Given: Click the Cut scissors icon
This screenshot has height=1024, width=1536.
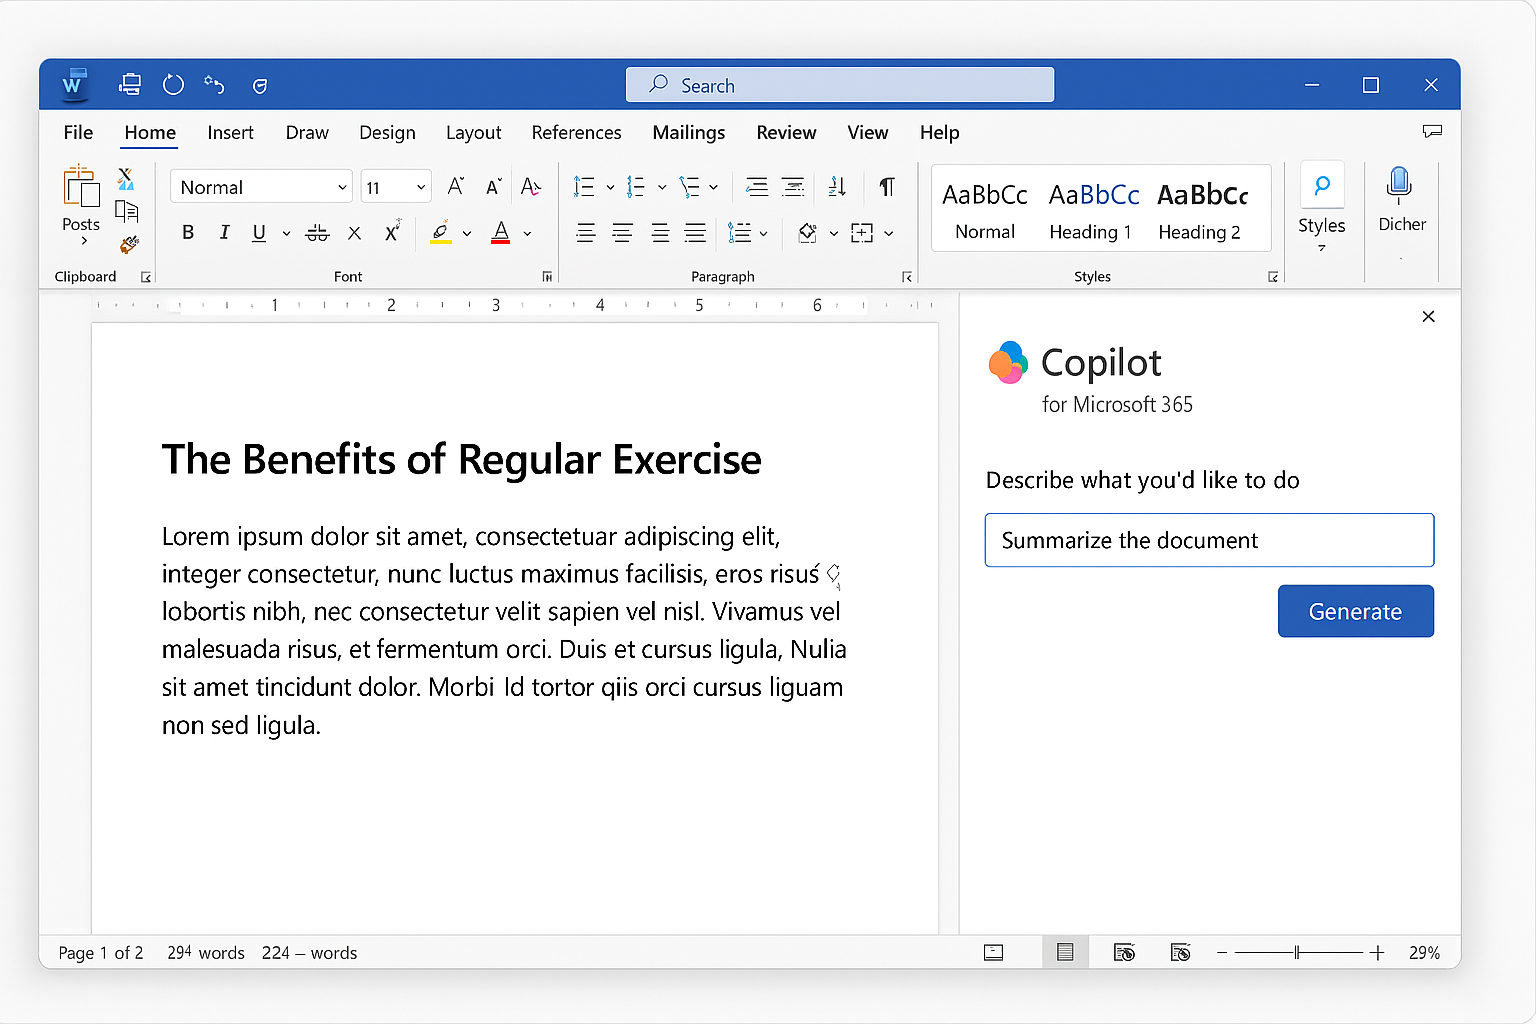Looking at the screenshot, I should coord(126,179).
